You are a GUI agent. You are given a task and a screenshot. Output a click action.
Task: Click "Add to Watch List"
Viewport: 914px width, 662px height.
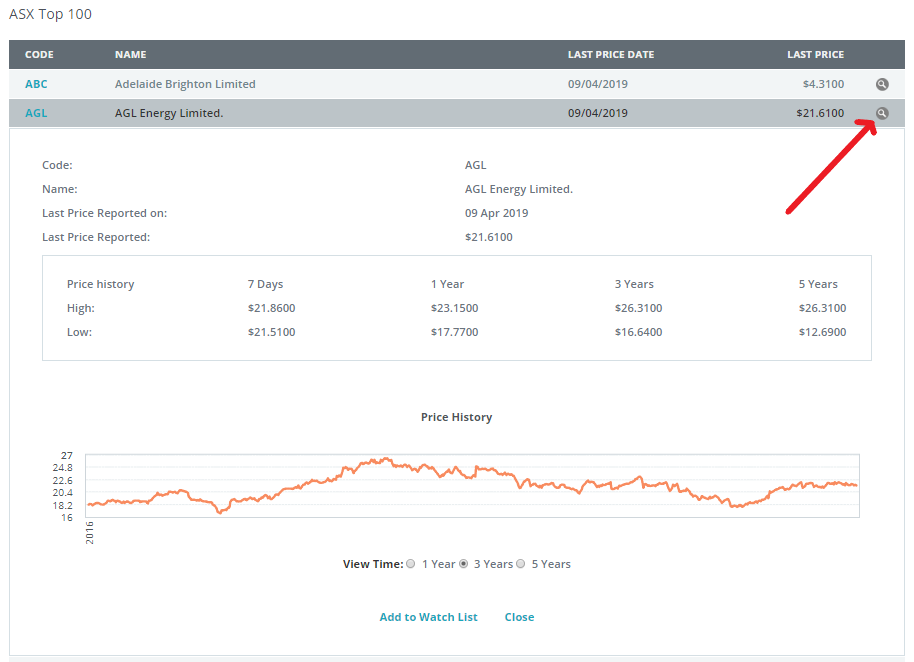(x=428, y=617)
